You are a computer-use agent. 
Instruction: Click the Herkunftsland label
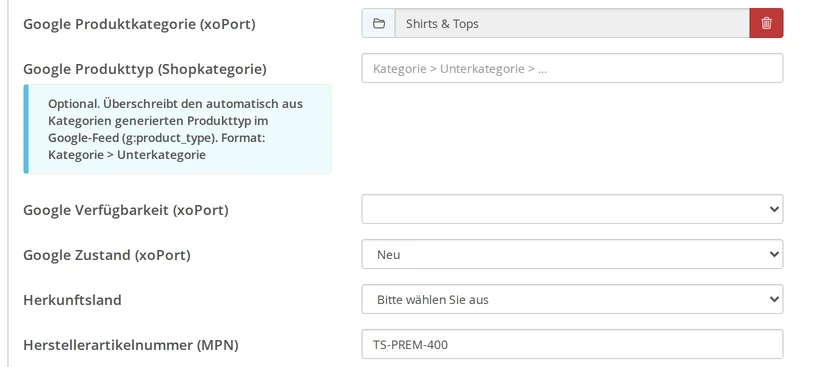coord(73,300)
